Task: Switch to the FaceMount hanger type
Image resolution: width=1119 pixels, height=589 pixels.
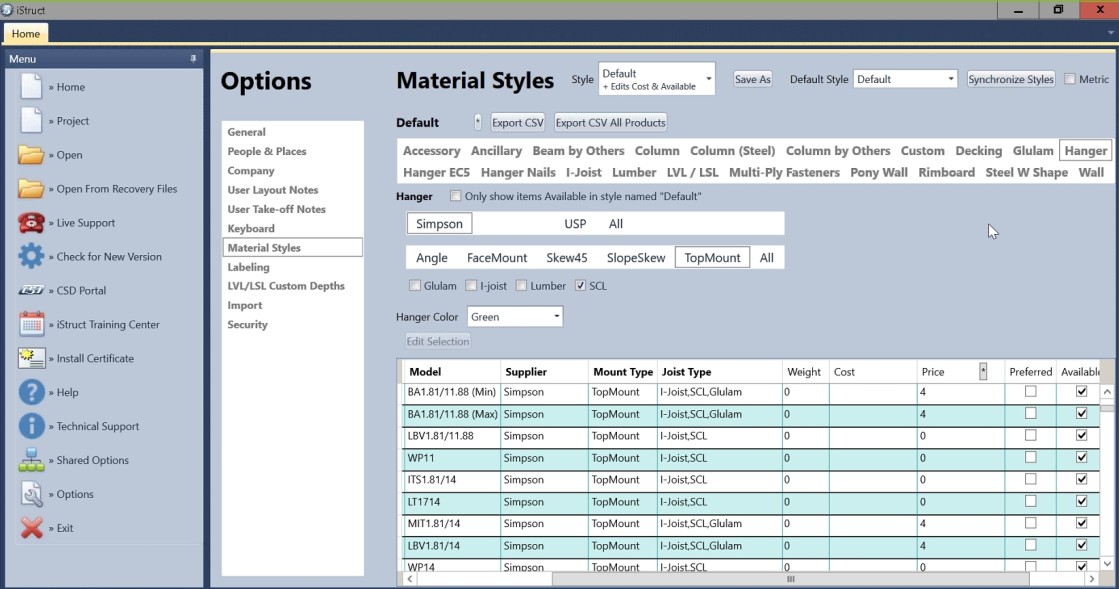Action: (497, 257)
